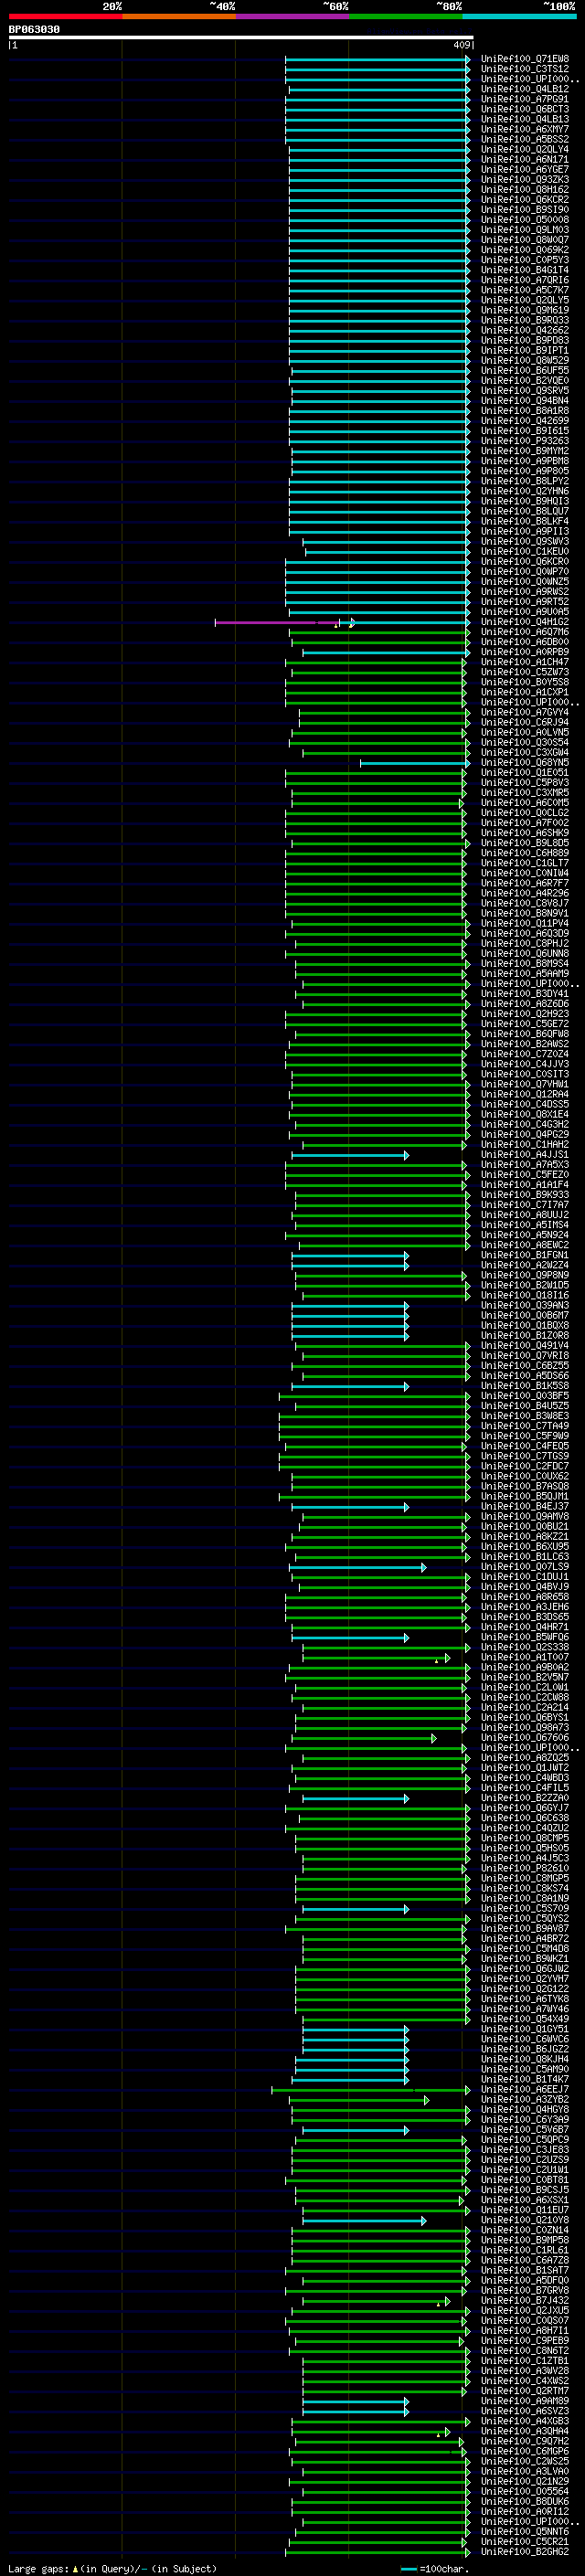Click the green alignment bar for O67606
This screenshot has width=585, height=2576.
[x=365, y=1738]
